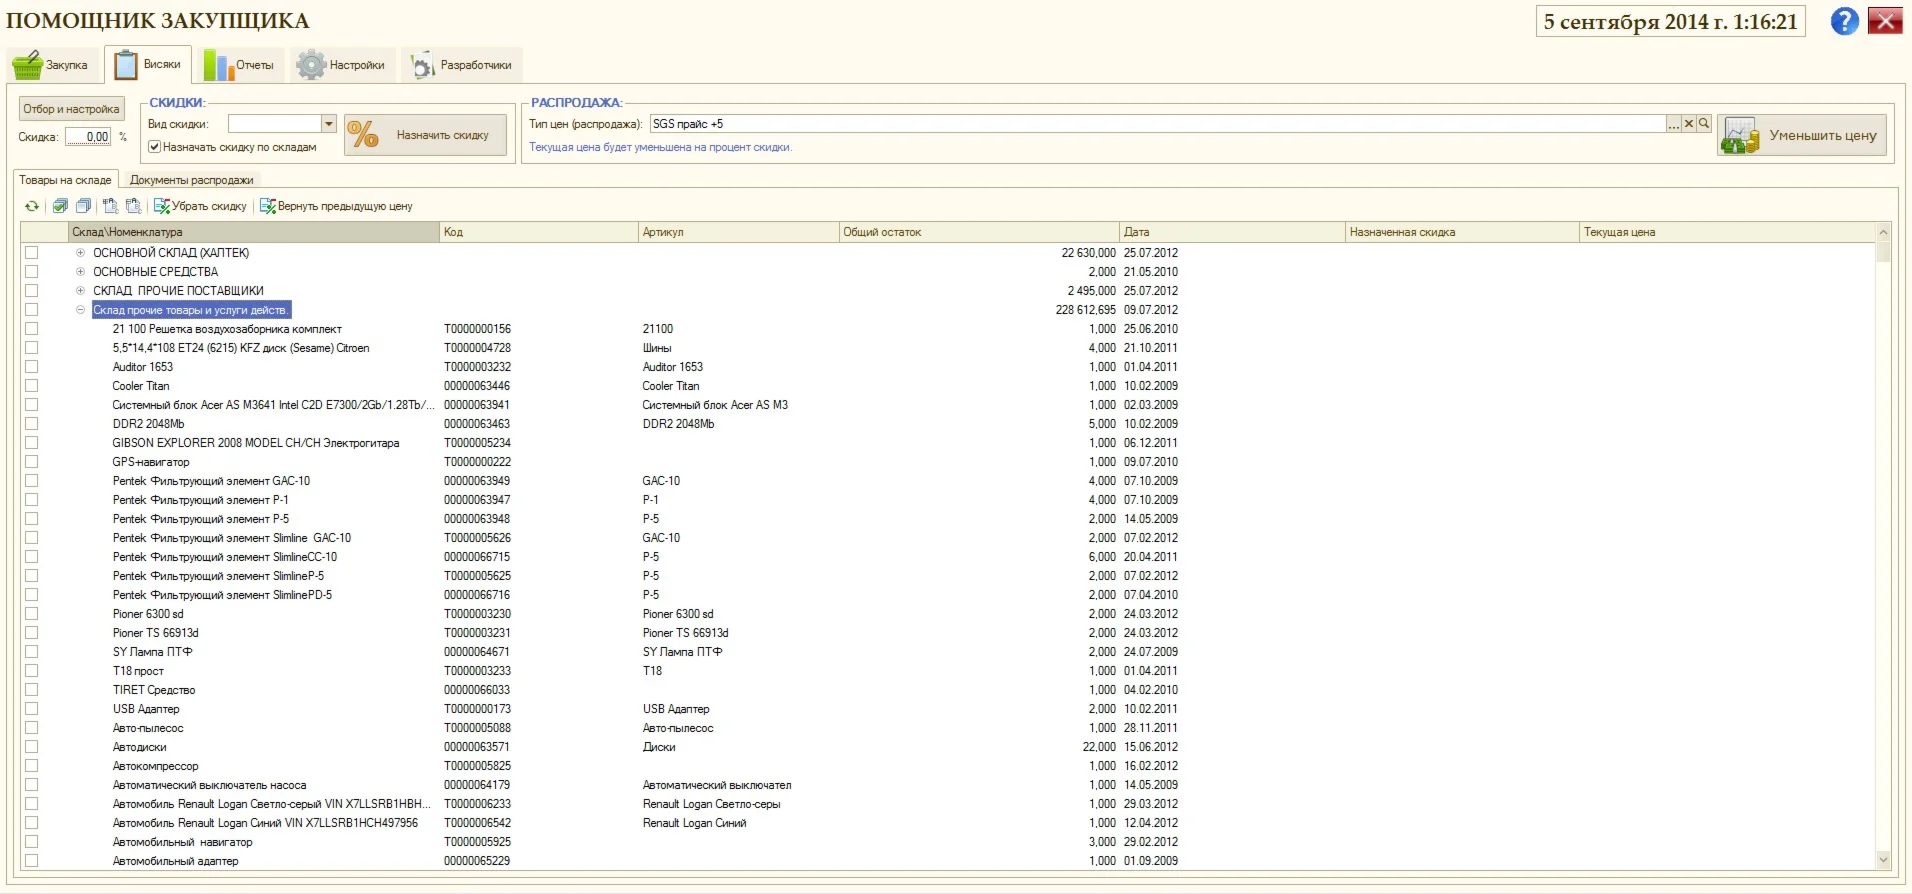Click the refresh list icon in toolbar
Screen dimensions: 1912x894
(32, 206)
